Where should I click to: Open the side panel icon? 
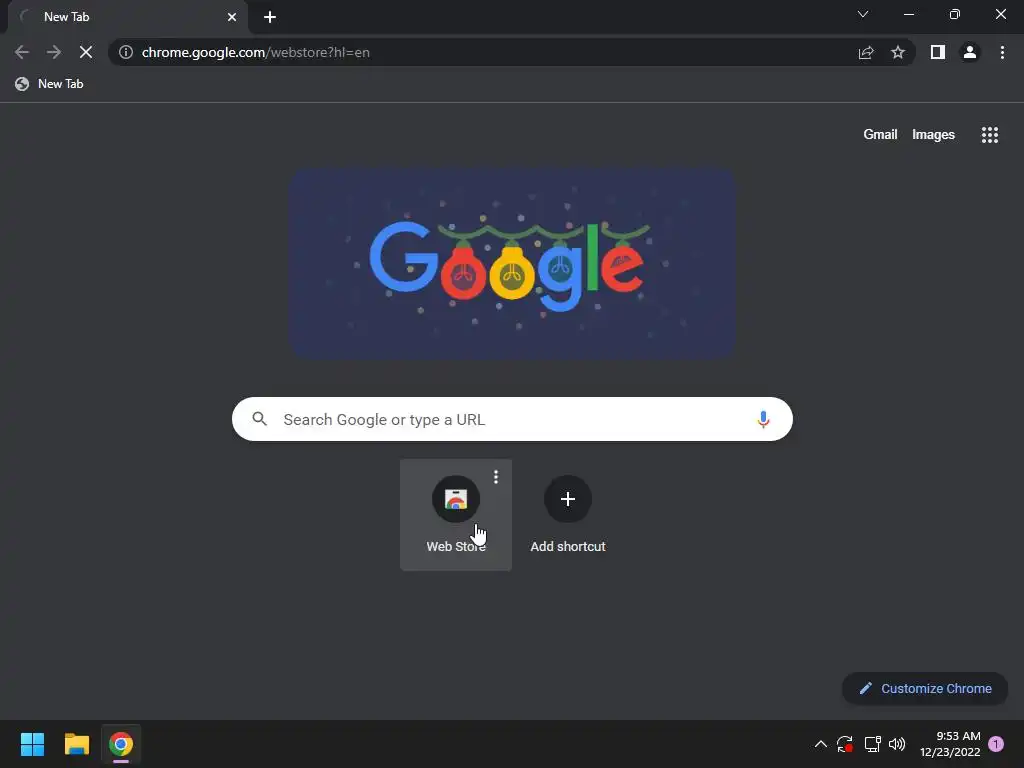(938, 52)
